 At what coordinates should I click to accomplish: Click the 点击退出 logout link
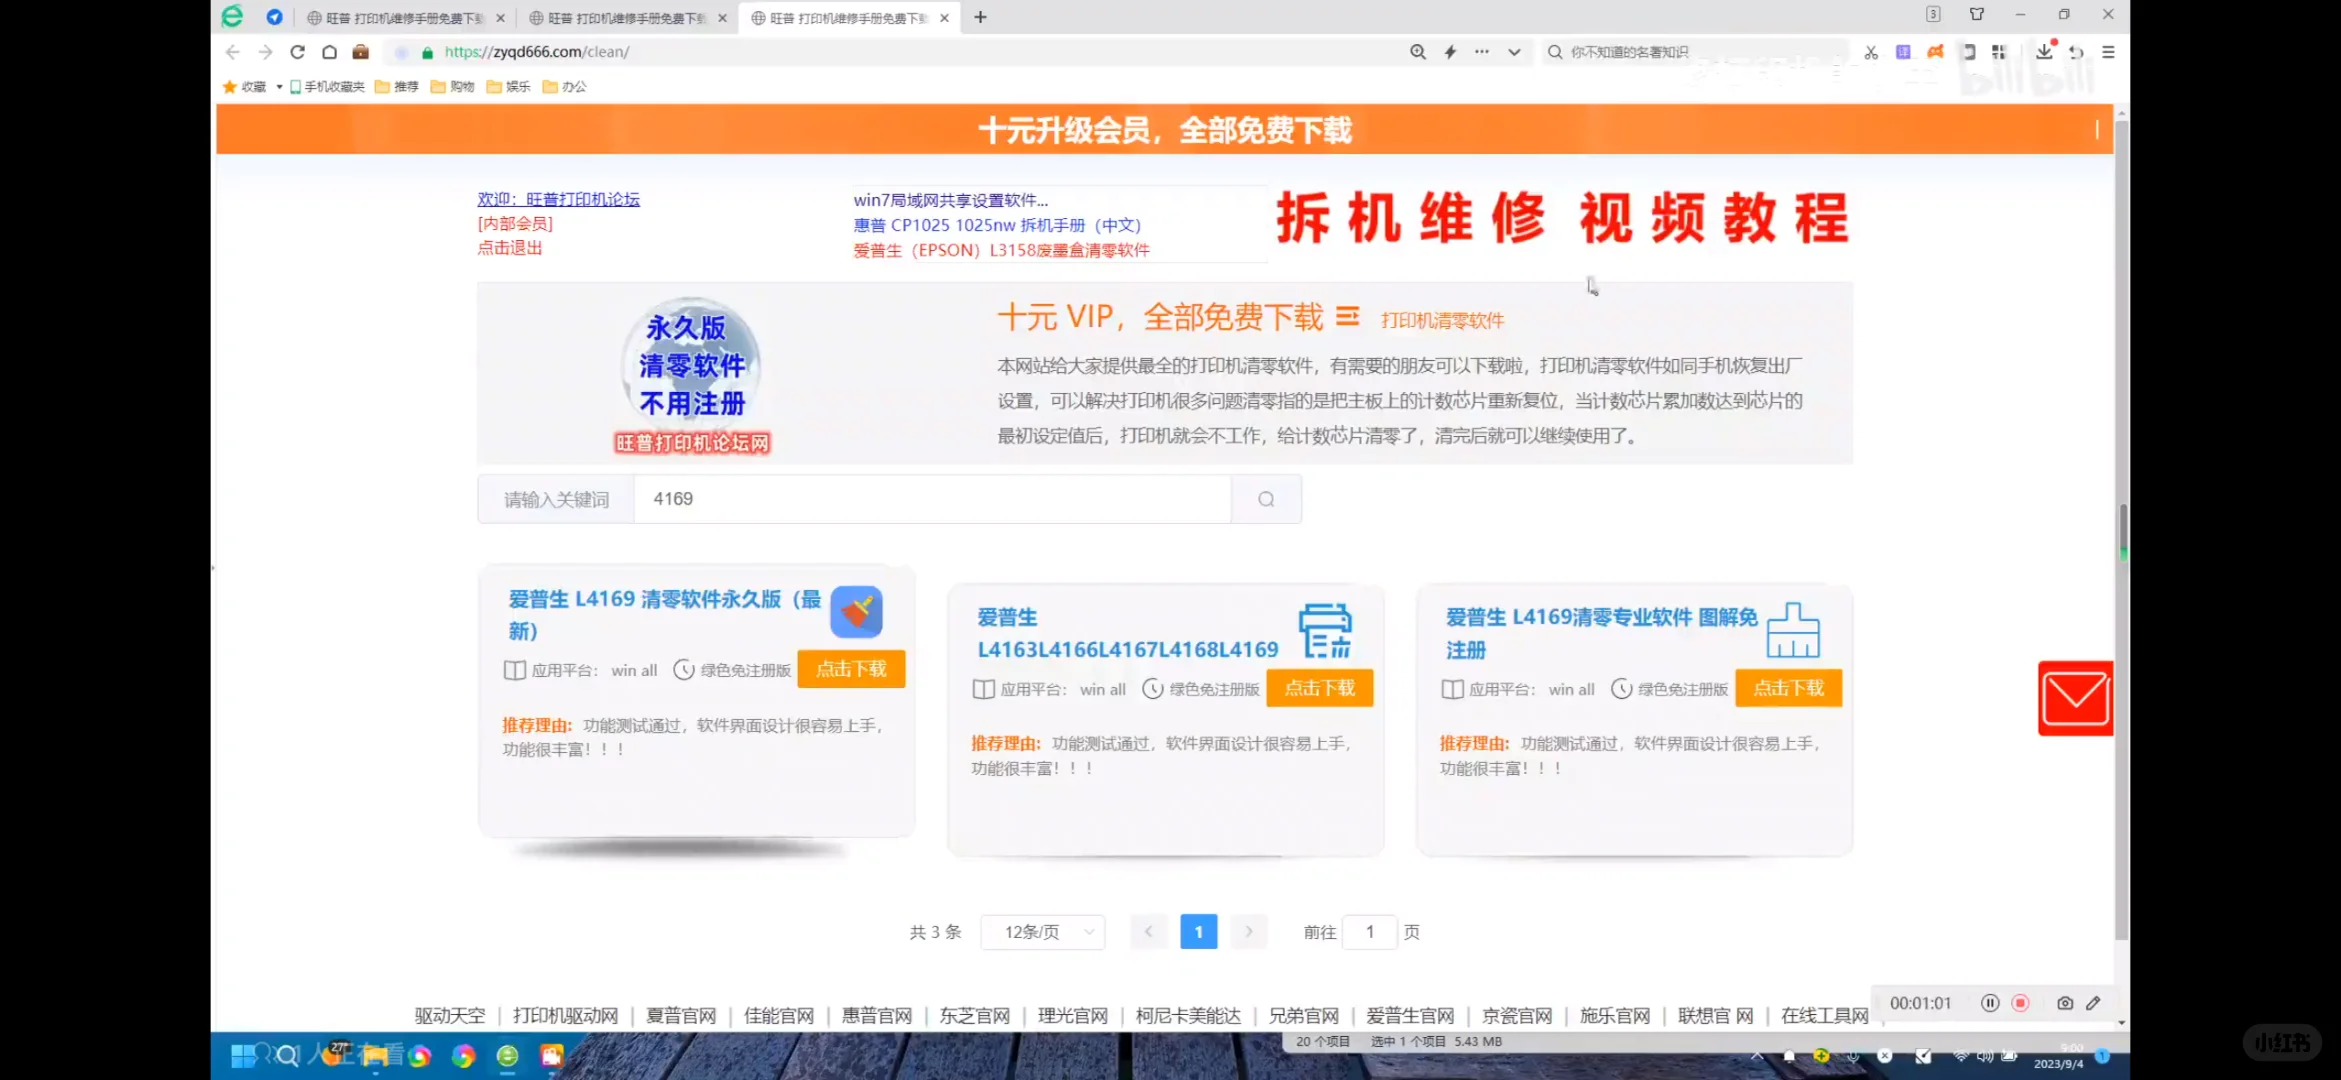510,247
